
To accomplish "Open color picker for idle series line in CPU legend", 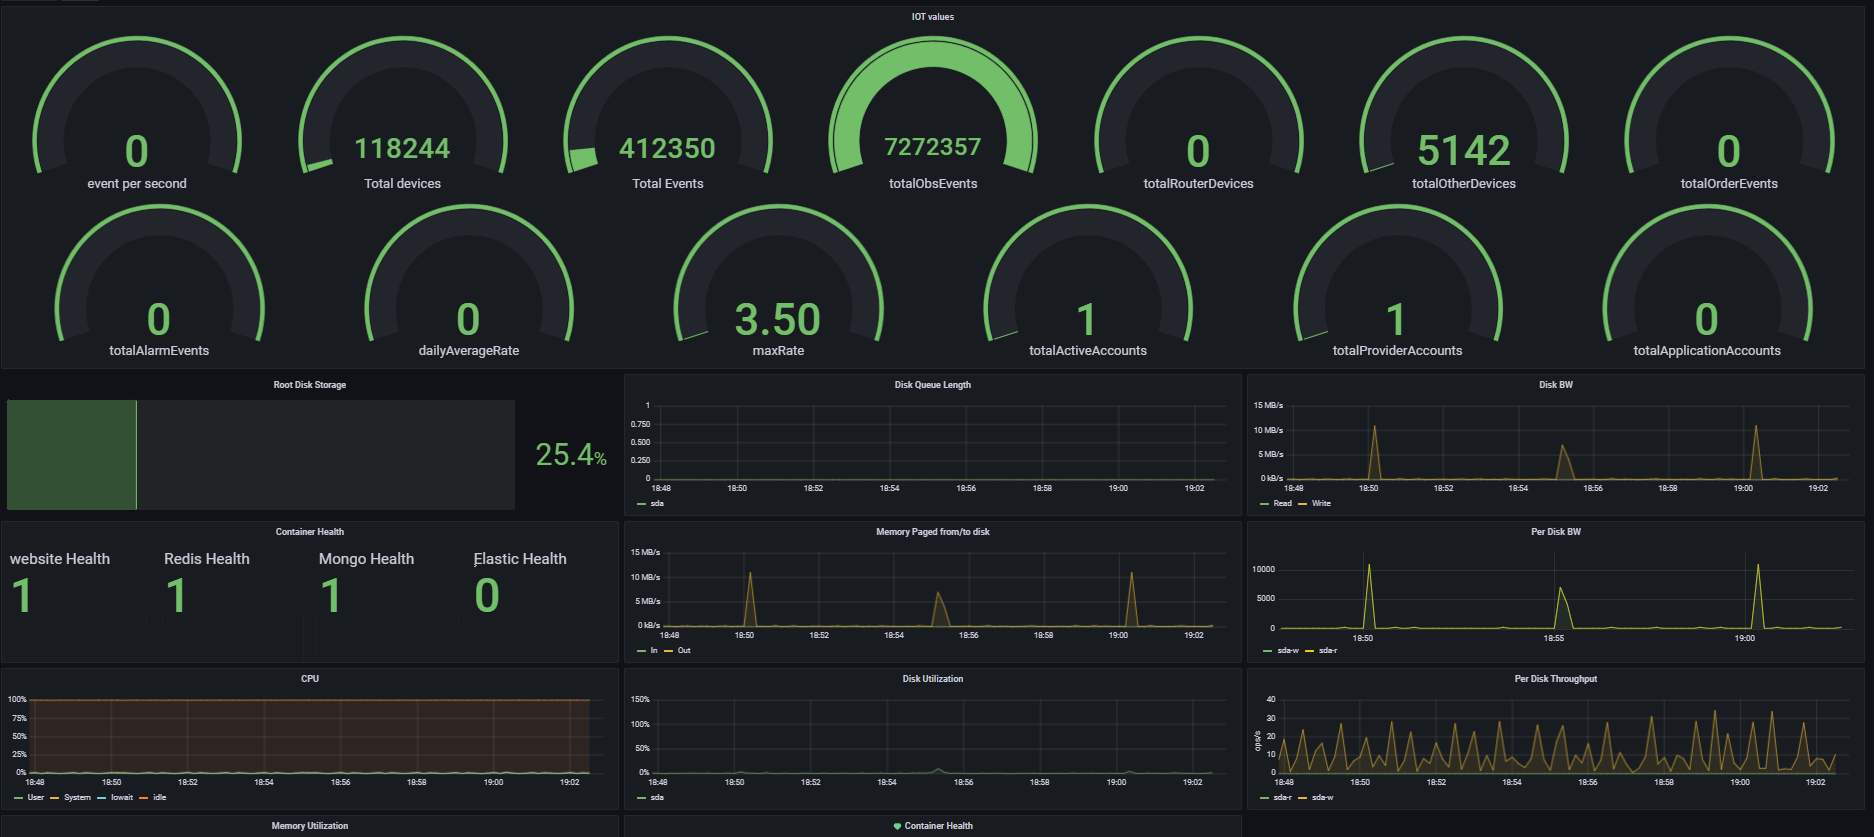I will click(x=144, y=798).
